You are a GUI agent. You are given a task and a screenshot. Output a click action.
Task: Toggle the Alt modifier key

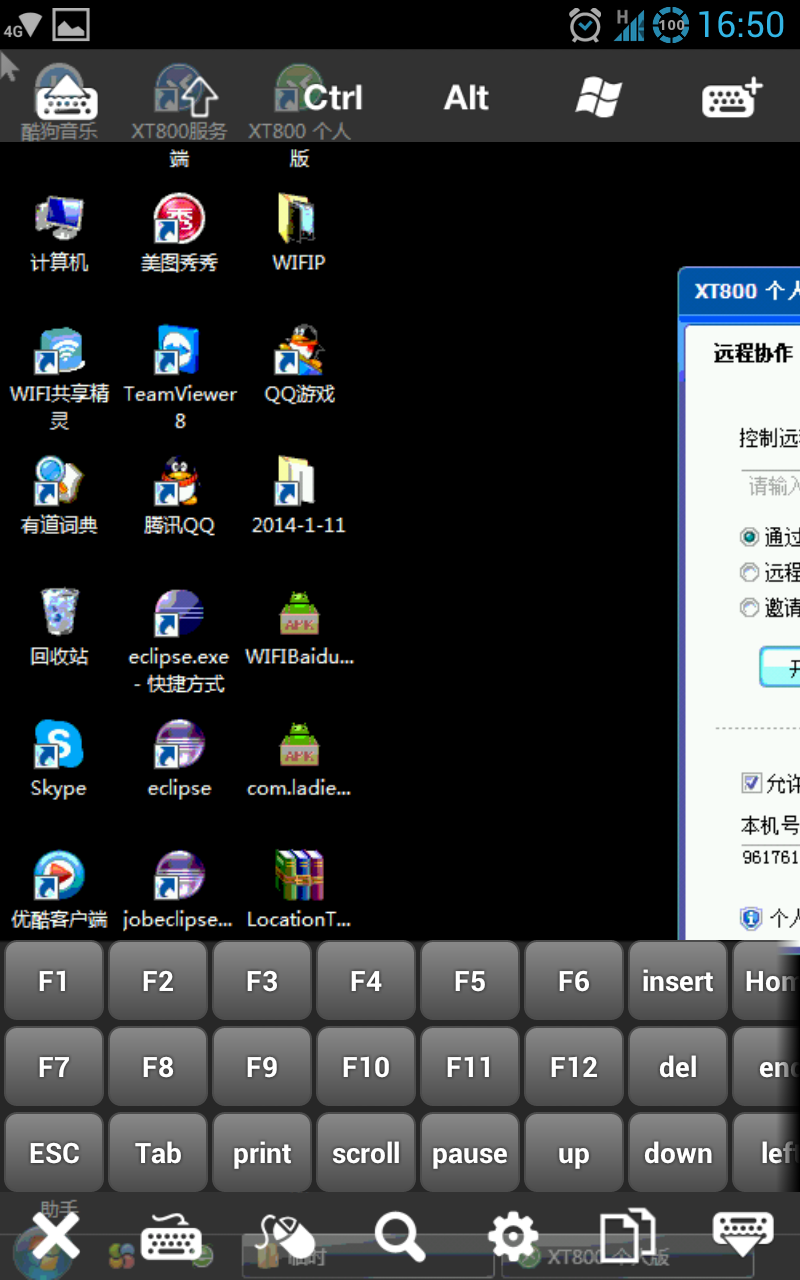[466, 98]
